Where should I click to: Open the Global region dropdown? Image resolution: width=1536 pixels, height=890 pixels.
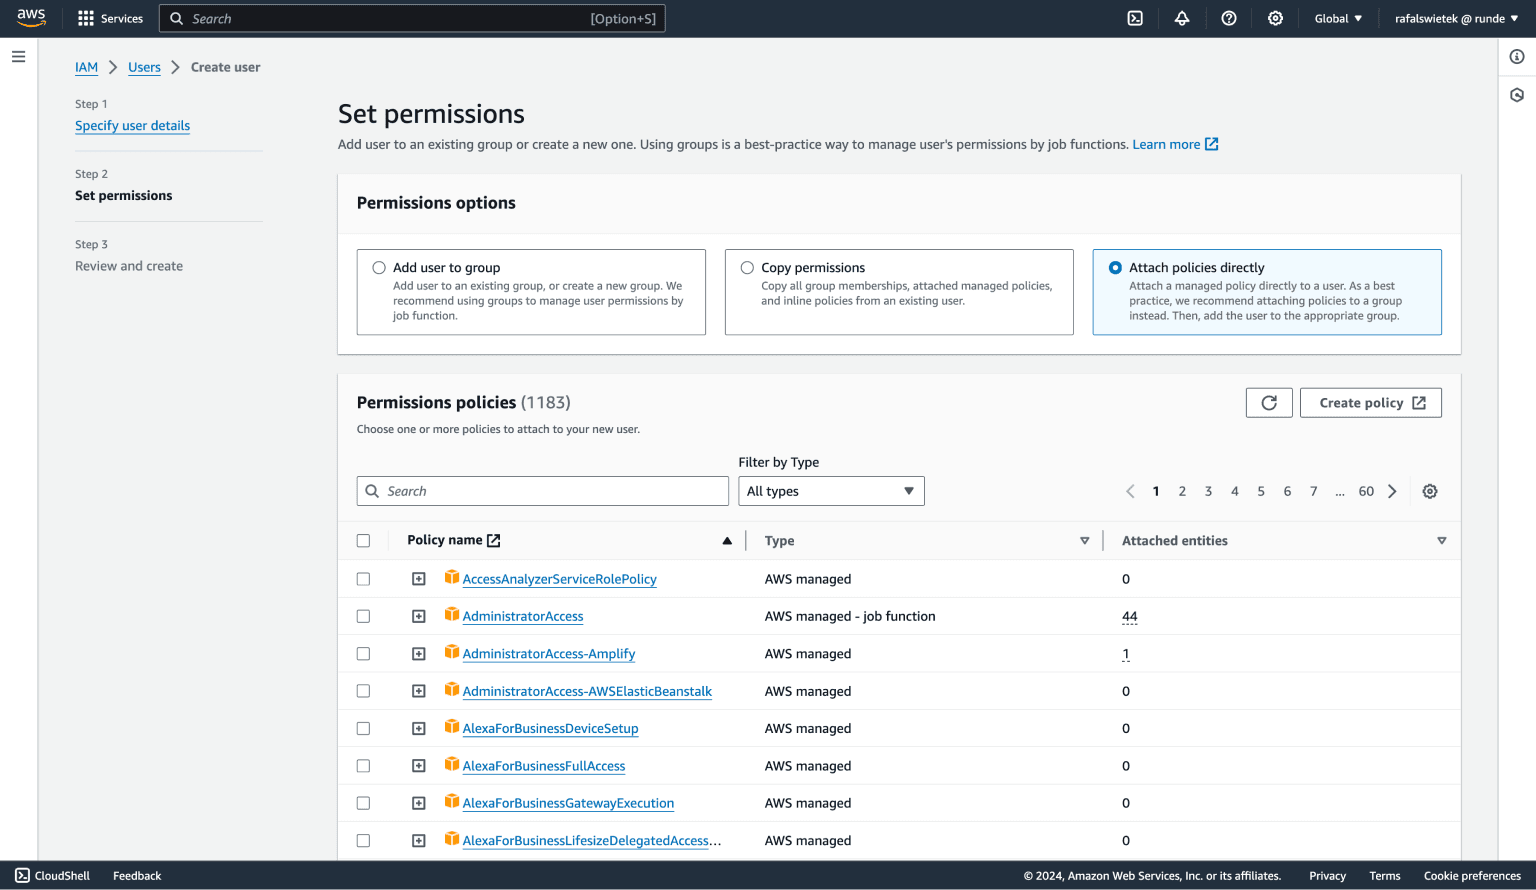[x=1337, y=18]
